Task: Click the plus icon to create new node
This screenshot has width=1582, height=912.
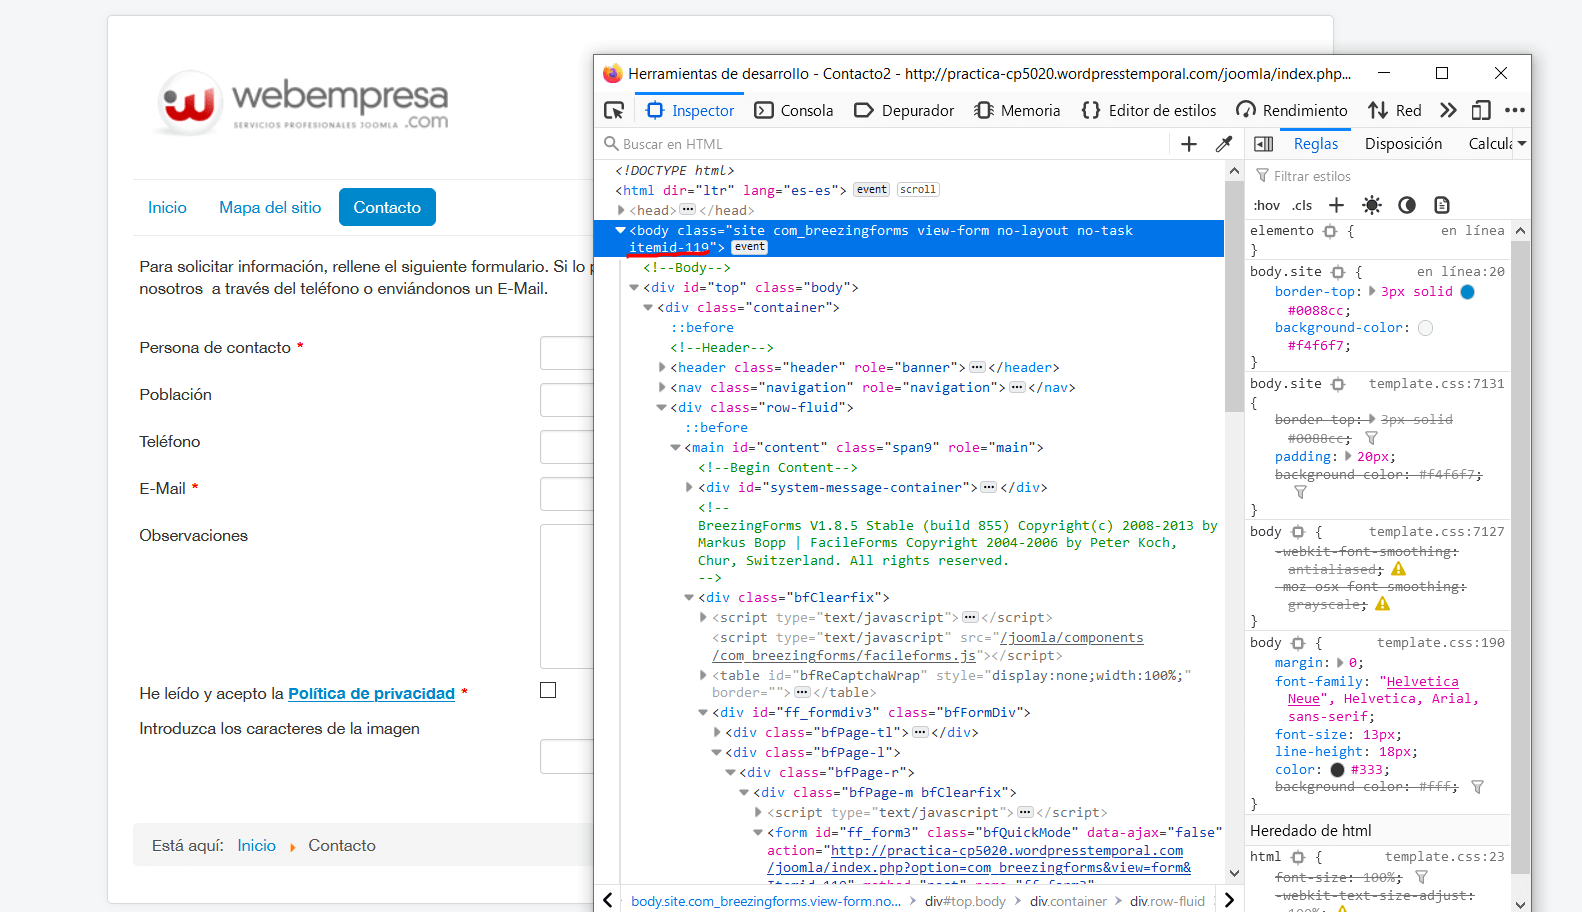Action: coord(1189,144)
